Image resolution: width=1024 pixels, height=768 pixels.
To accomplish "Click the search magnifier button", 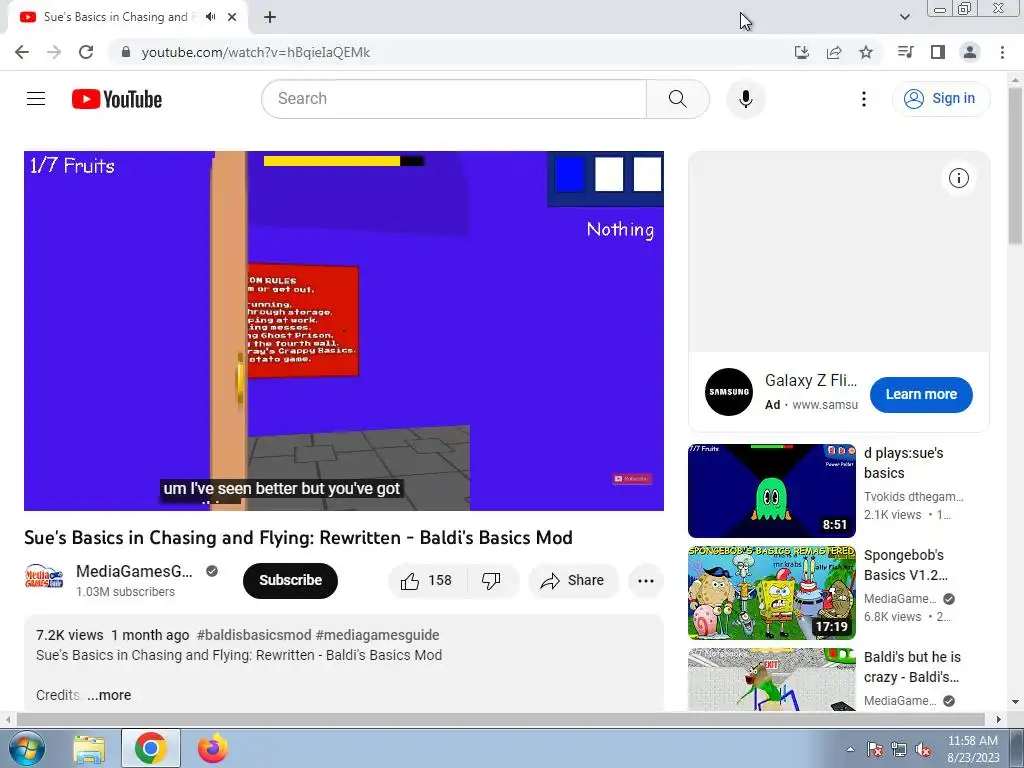I will (677, 99).
